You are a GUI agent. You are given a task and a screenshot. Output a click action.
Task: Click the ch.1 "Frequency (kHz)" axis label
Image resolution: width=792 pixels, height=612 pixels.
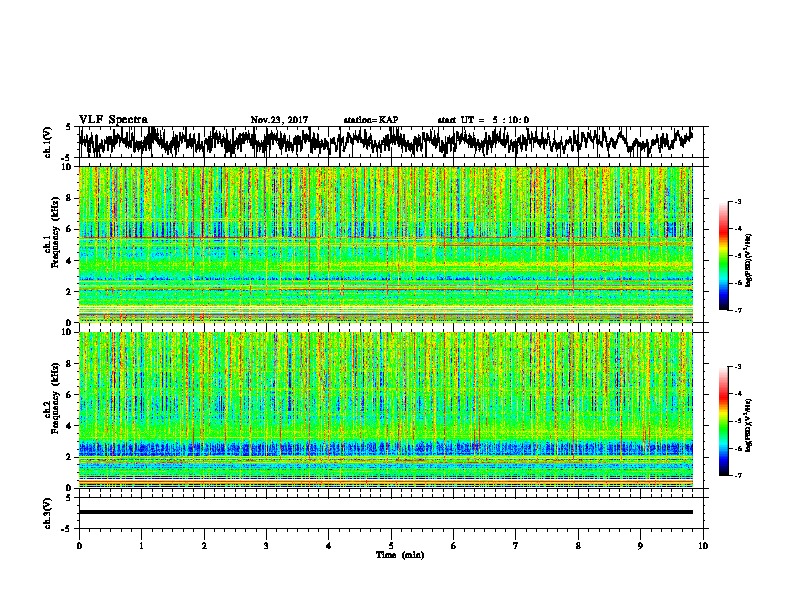coord(55,233)
